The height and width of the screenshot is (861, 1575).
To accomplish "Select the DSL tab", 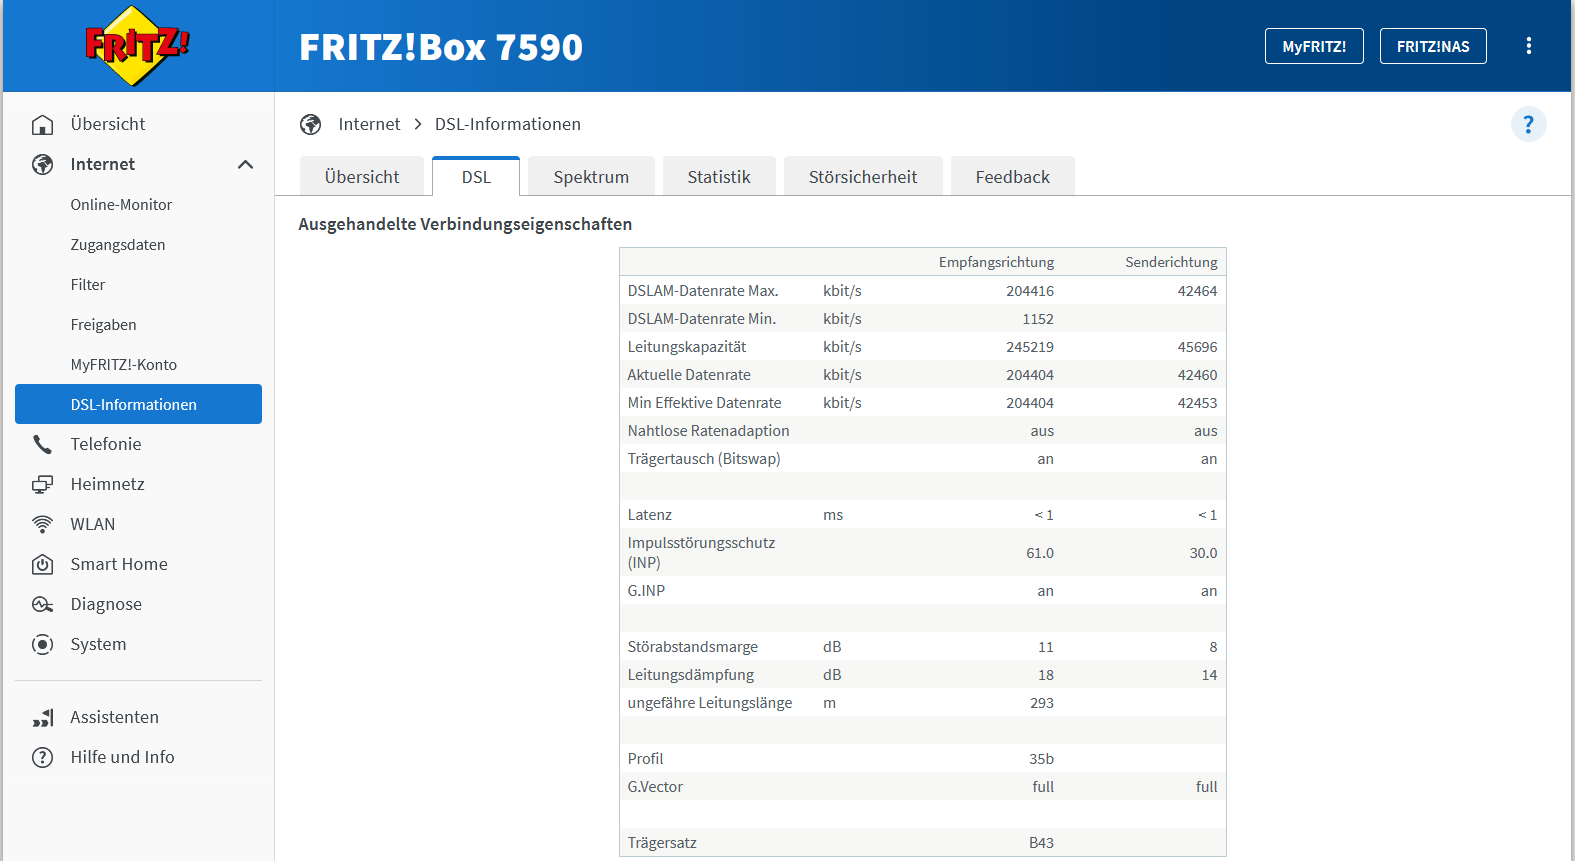I will click(x=476, y=176).
